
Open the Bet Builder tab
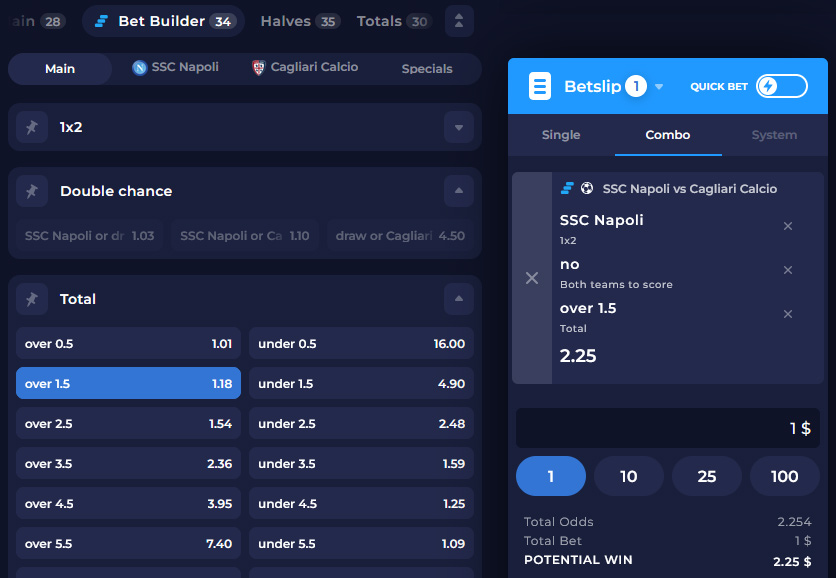point(163,21)
